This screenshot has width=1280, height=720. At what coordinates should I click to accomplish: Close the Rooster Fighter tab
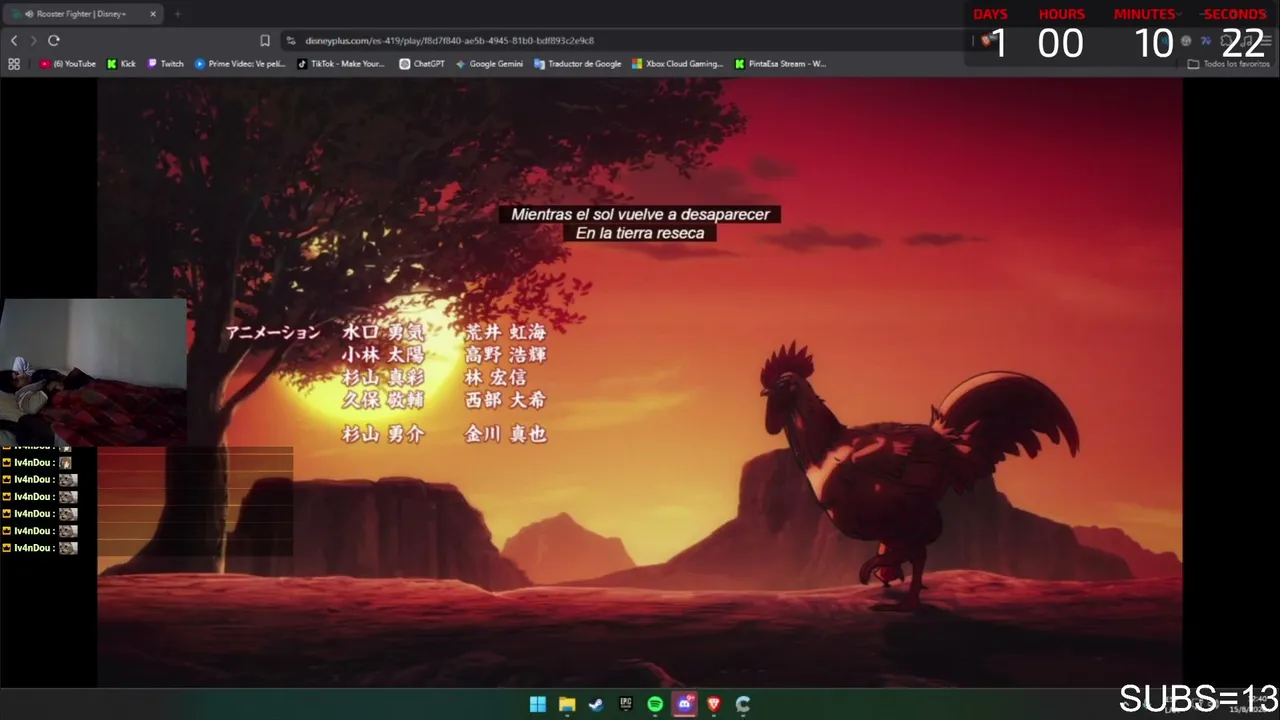pyautogui.click(x=153, y=14)
